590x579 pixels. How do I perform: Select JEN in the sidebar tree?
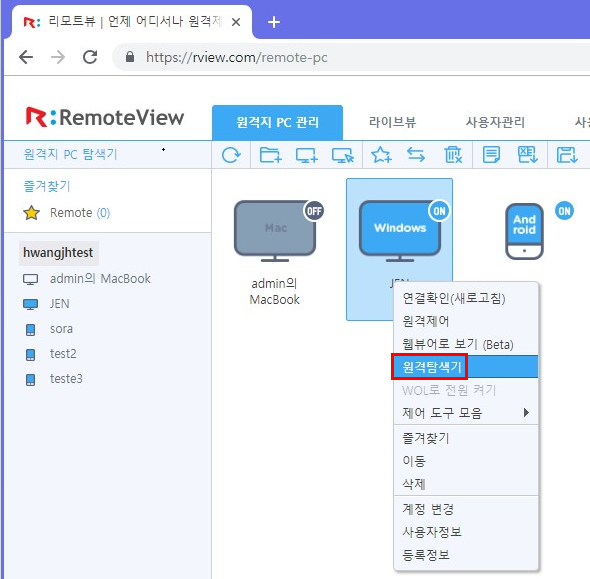(59, 304)
